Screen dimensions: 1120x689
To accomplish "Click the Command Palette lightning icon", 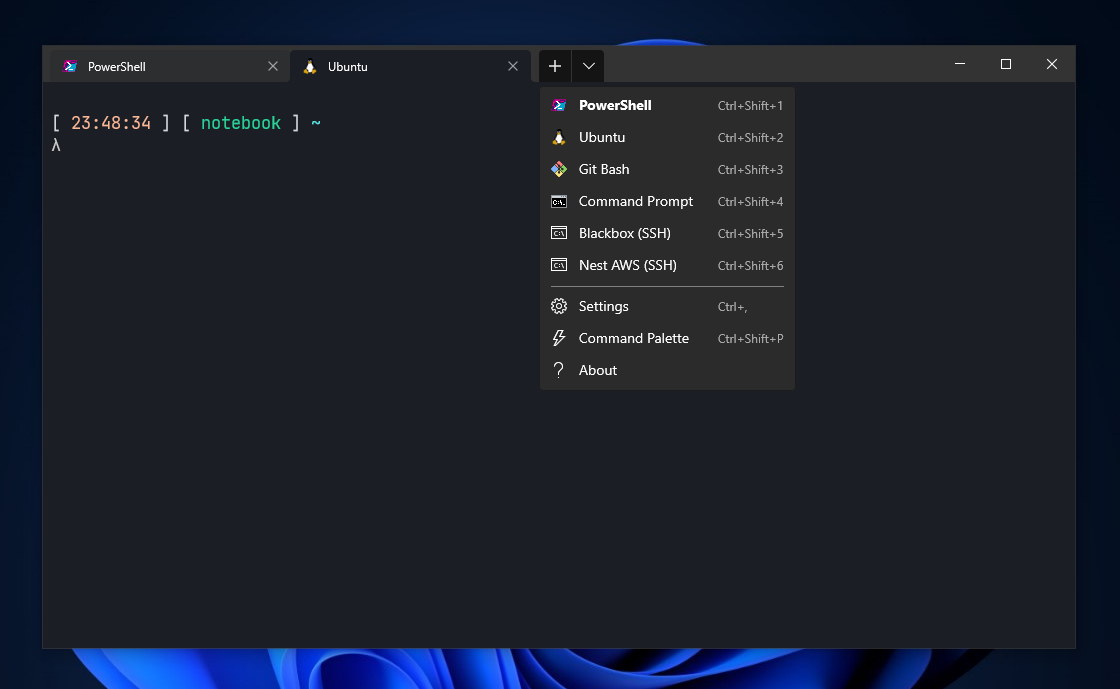I will click(559, 338).
